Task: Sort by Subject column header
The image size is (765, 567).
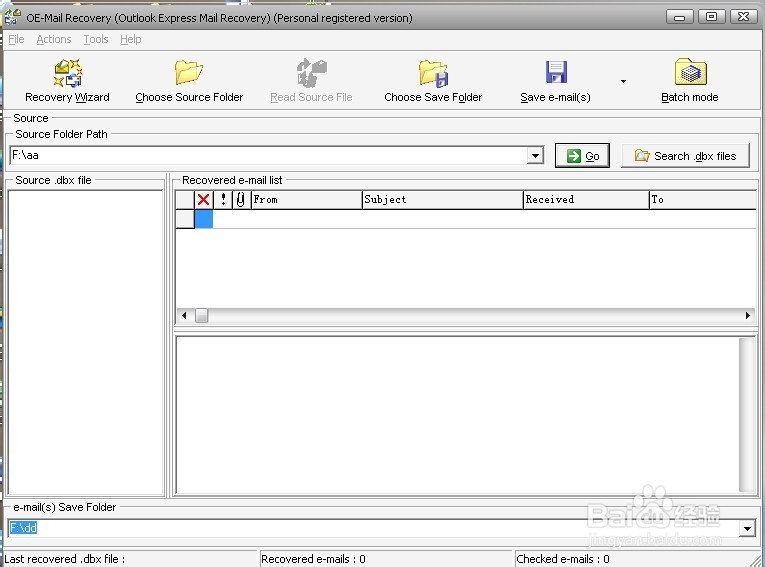Action: 443,199
